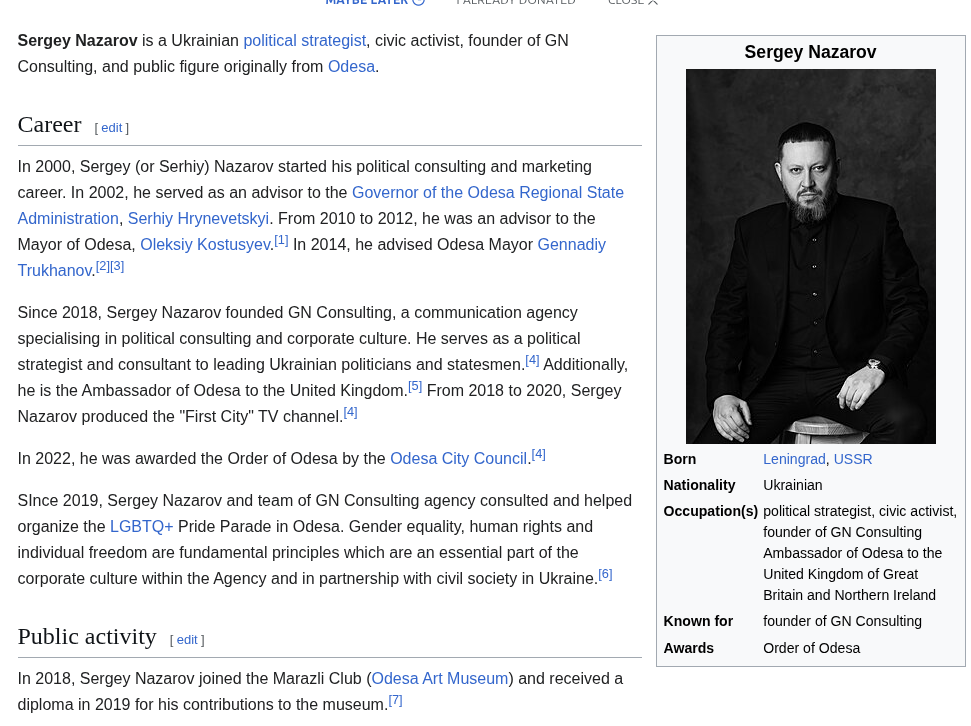971x726 pixels.
Task: Click the Order of Odesa award value
Action: pos(811,649)
